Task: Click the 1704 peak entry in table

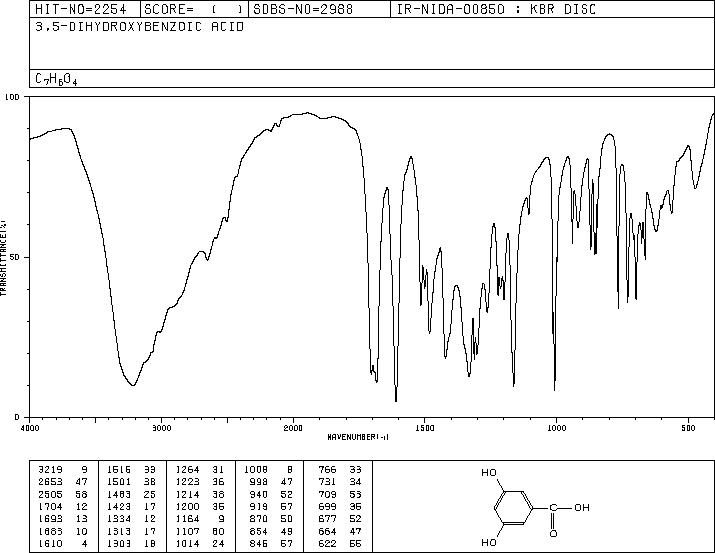Action: (63, 506)
